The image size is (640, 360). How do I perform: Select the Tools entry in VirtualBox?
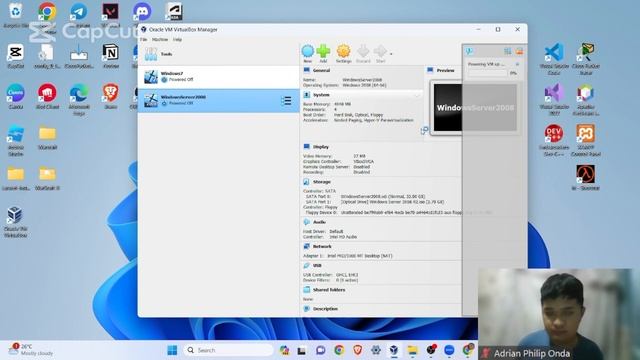(219, 54)
